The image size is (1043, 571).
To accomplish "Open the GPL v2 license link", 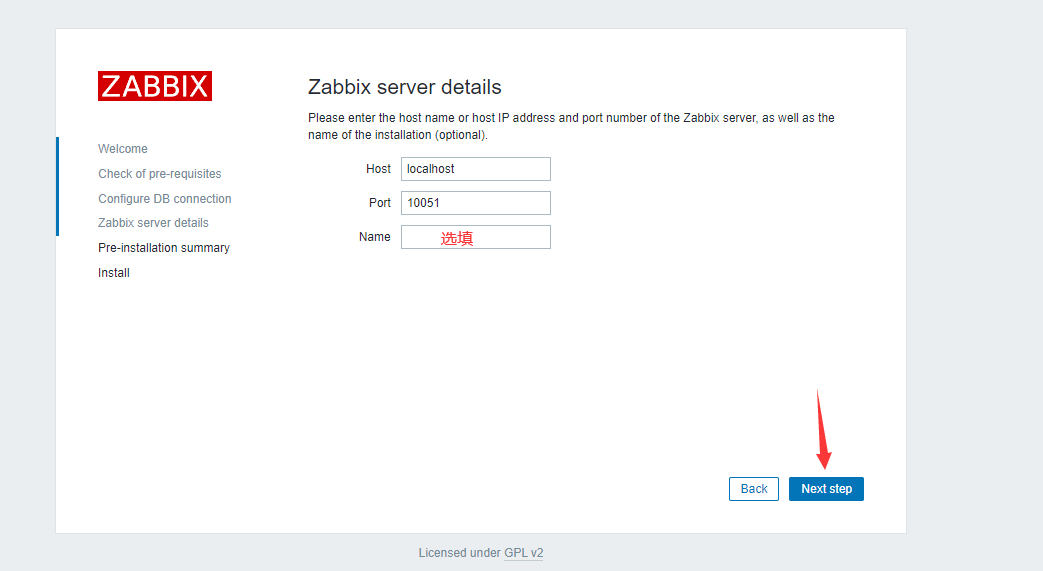I will click(523, 553).
